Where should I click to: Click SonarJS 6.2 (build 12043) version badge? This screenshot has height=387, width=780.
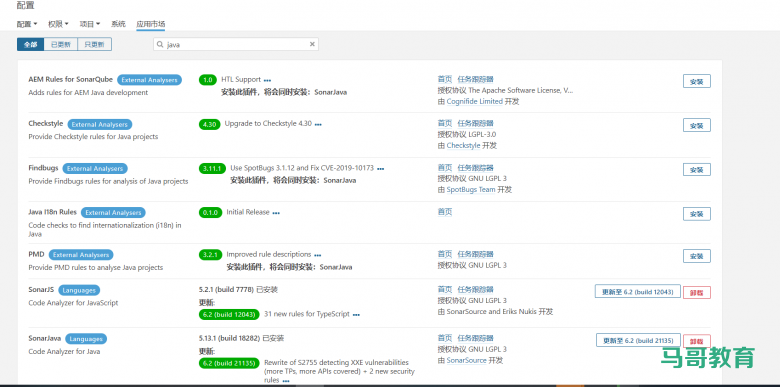[x=229, y=314]
